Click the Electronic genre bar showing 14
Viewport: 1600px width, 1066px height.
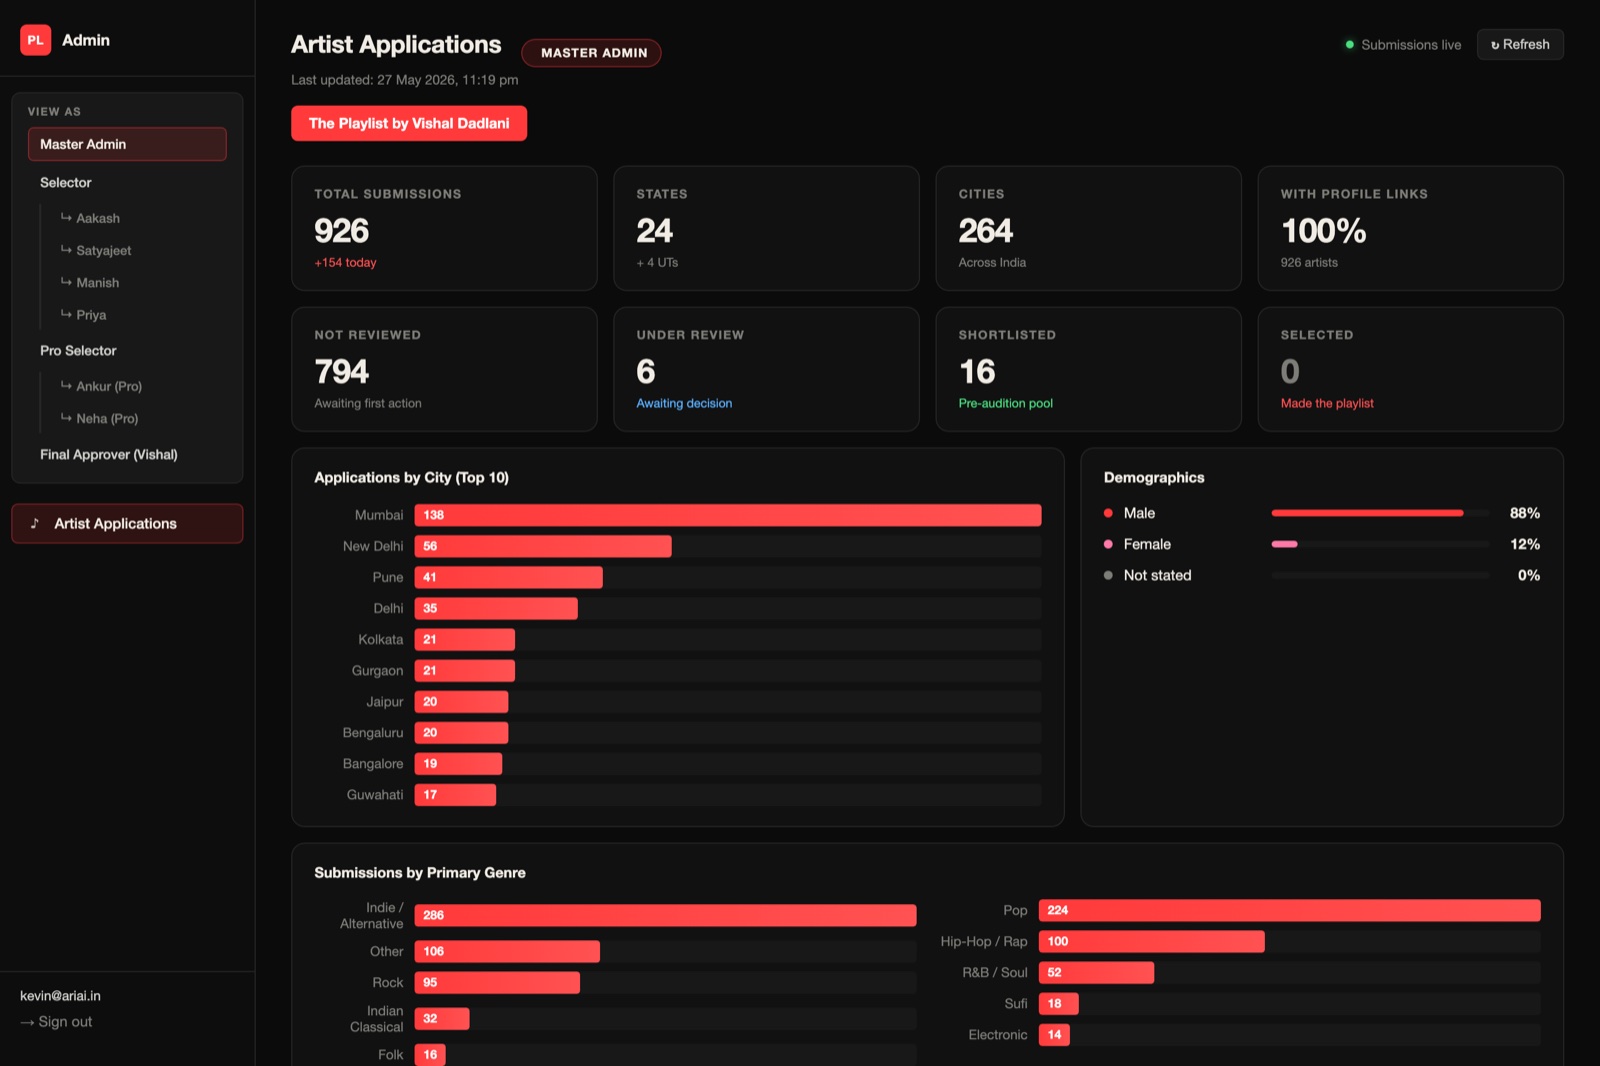tap(1054, 1034)
